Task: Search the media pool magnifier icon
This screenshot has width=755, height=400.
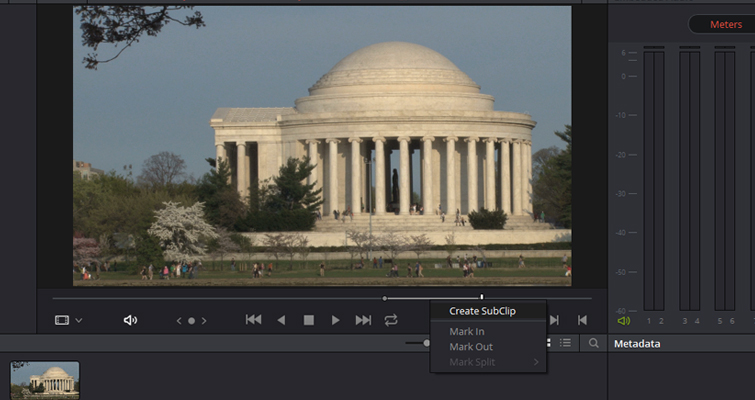Action: coord(593,343)
